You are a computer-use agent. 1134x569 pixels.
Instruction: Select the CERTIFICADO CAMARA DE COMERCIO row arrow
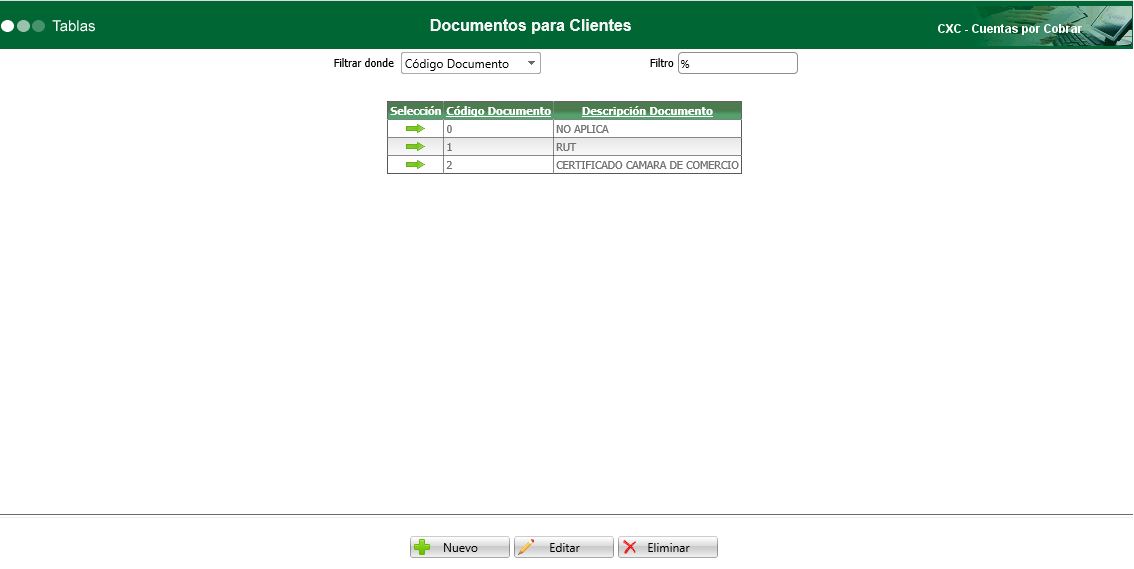click(x=415, y=165)
